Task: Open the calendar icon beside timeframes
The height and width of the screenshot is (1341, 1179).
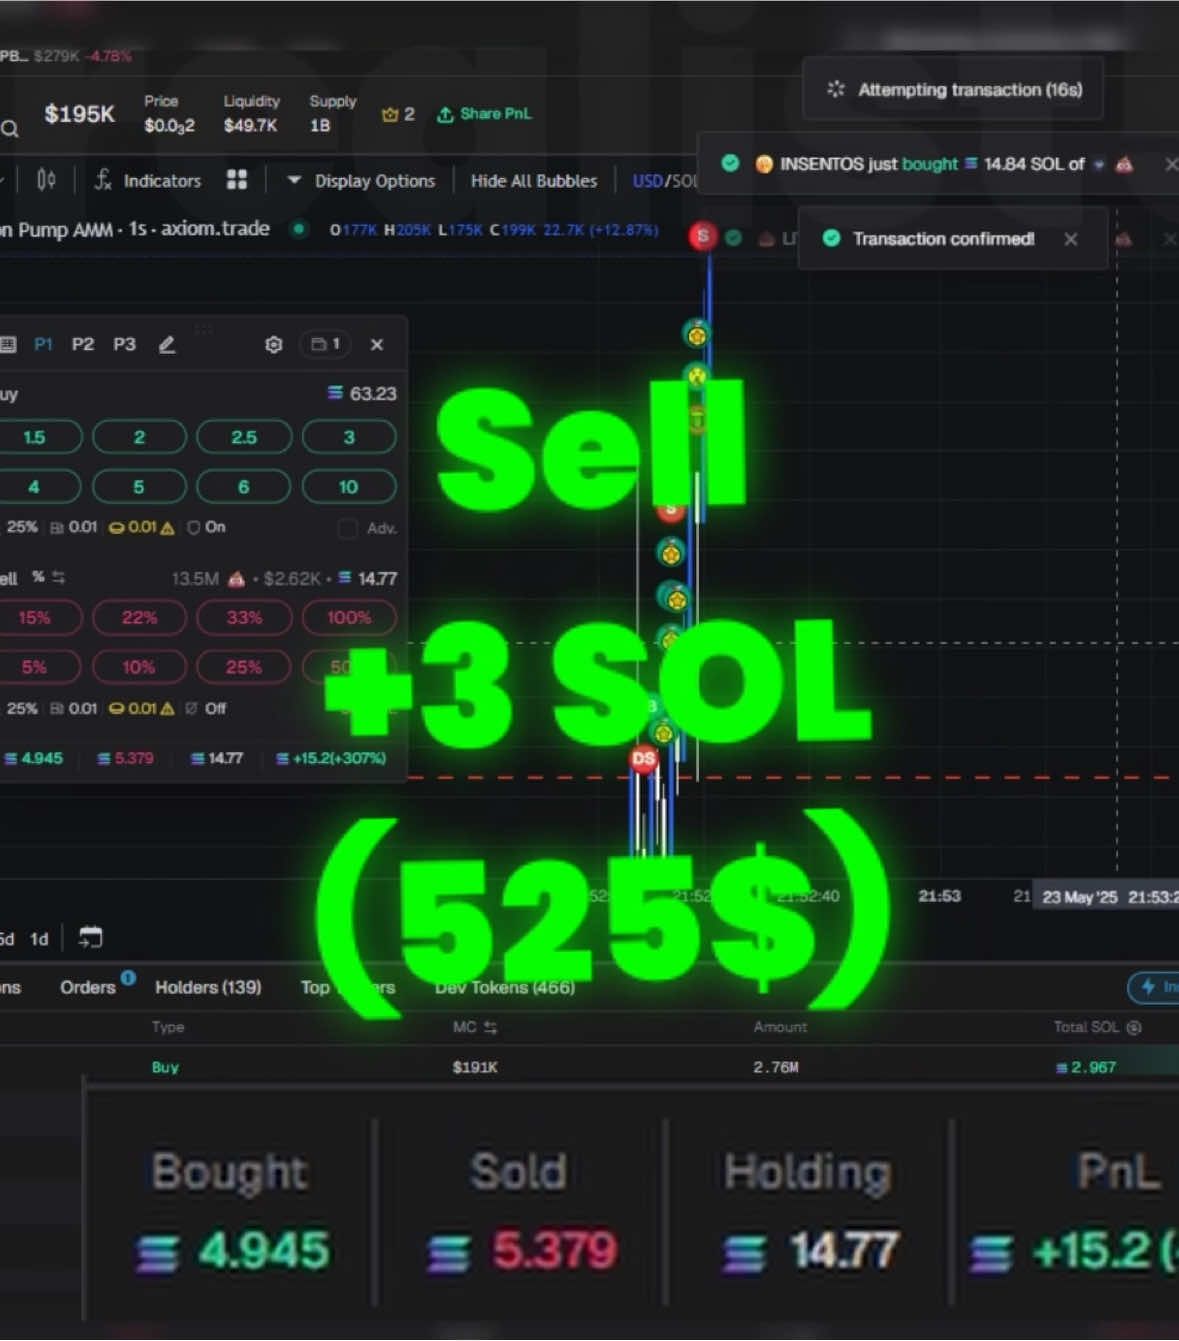Action: point(91,938)
